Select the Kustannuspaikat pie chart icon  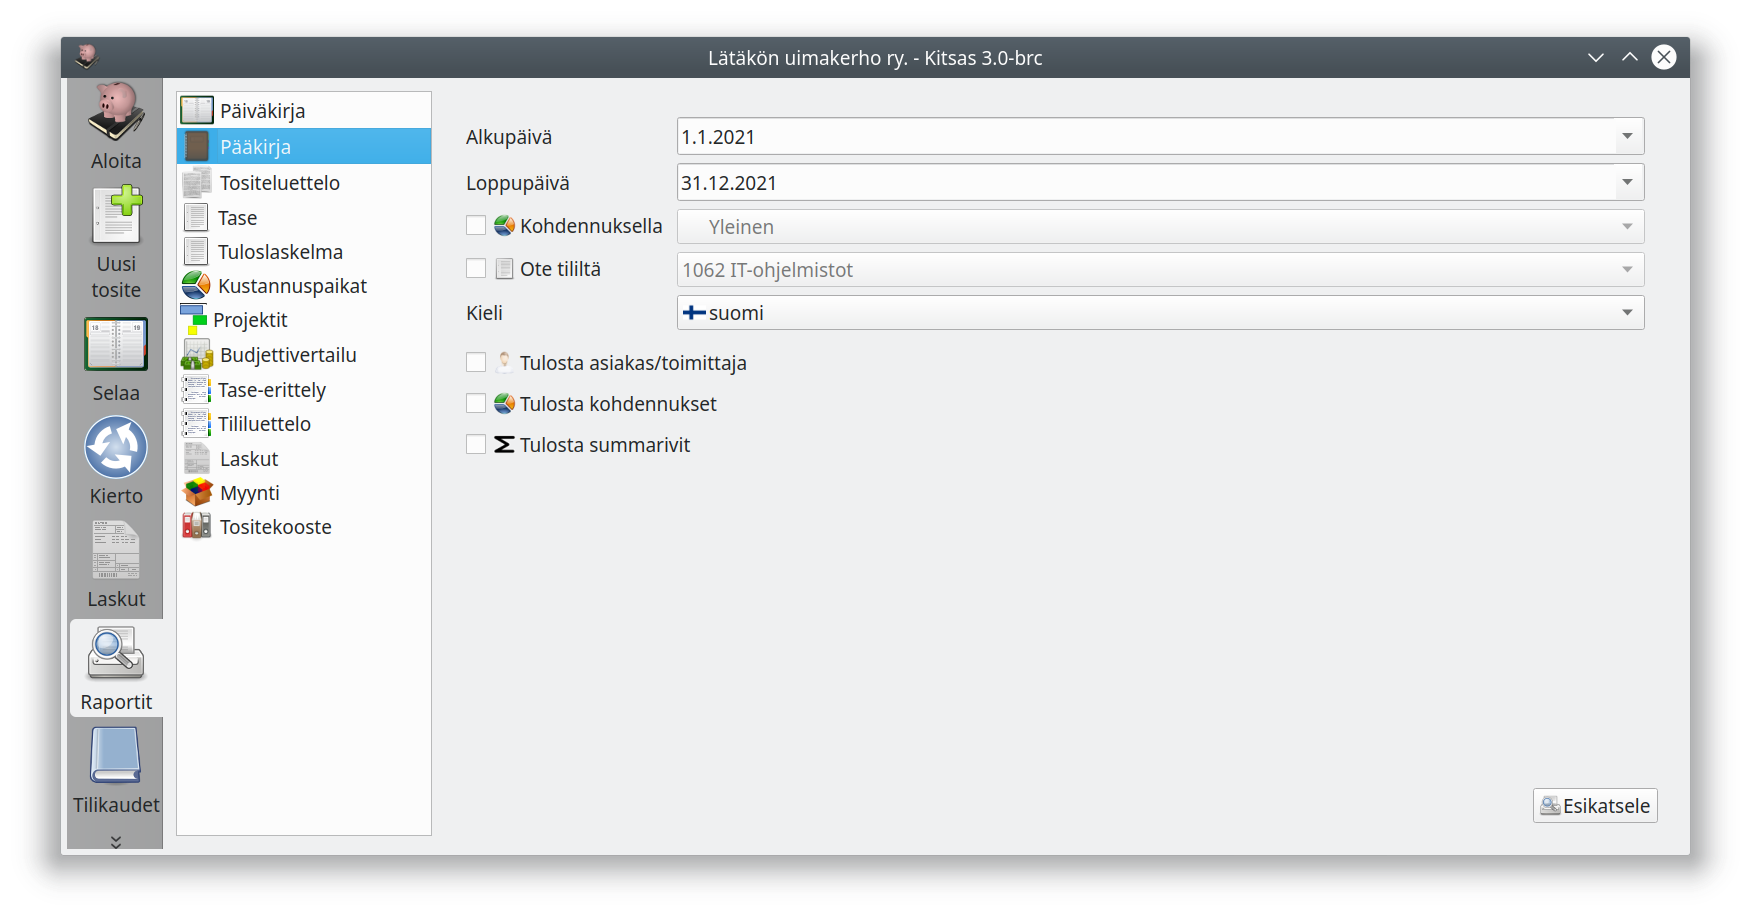pos(196,285)
